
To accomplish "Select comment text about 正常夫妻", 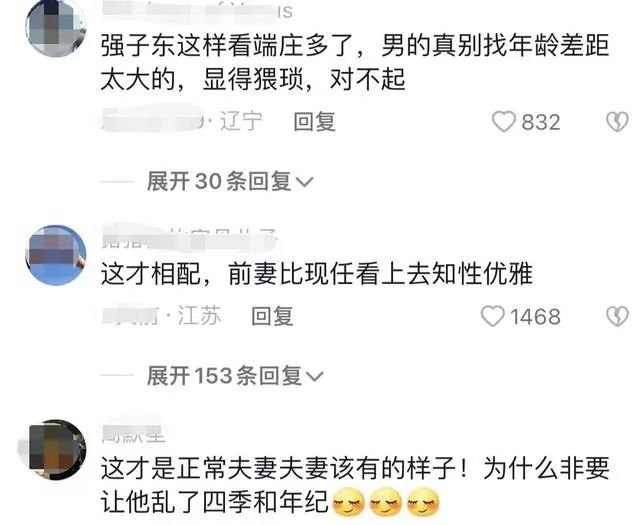I will pyautogui.click(x=355, y=485).
